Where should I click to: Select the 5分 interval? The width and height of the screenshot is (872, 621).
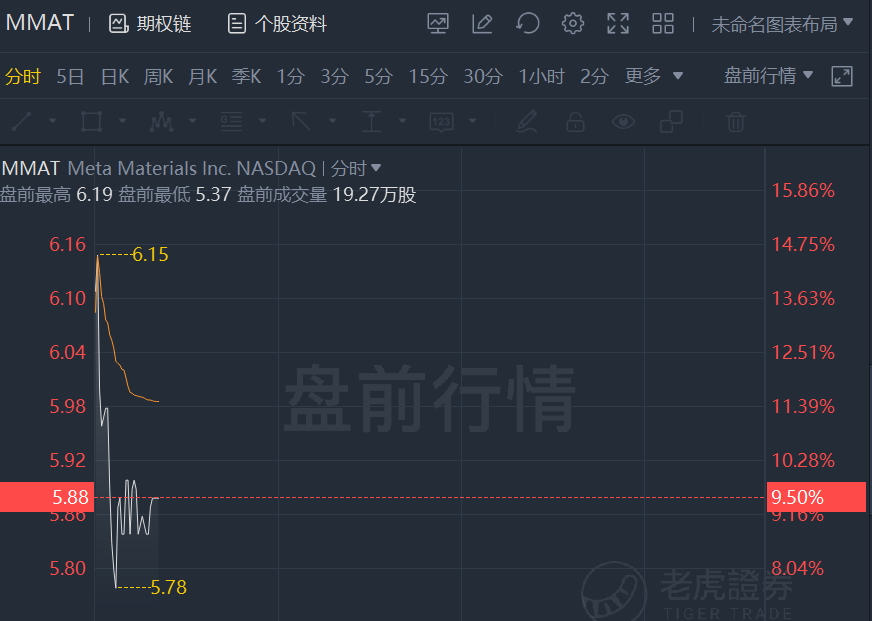pyautogui.click(x=379, y=76)
